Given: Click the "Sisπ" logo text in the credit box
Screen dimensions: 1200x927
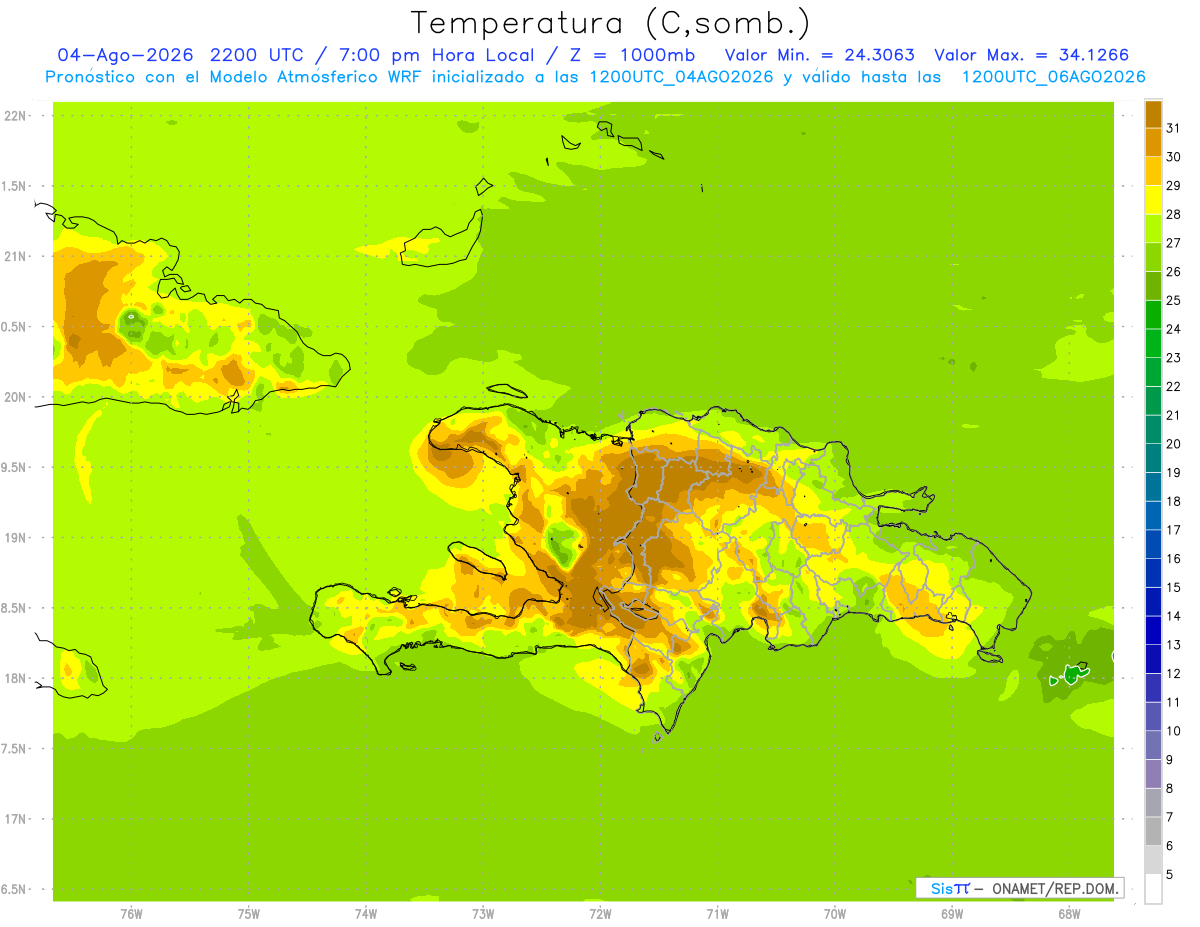Looking at the screenshot, I should point(949,888).
